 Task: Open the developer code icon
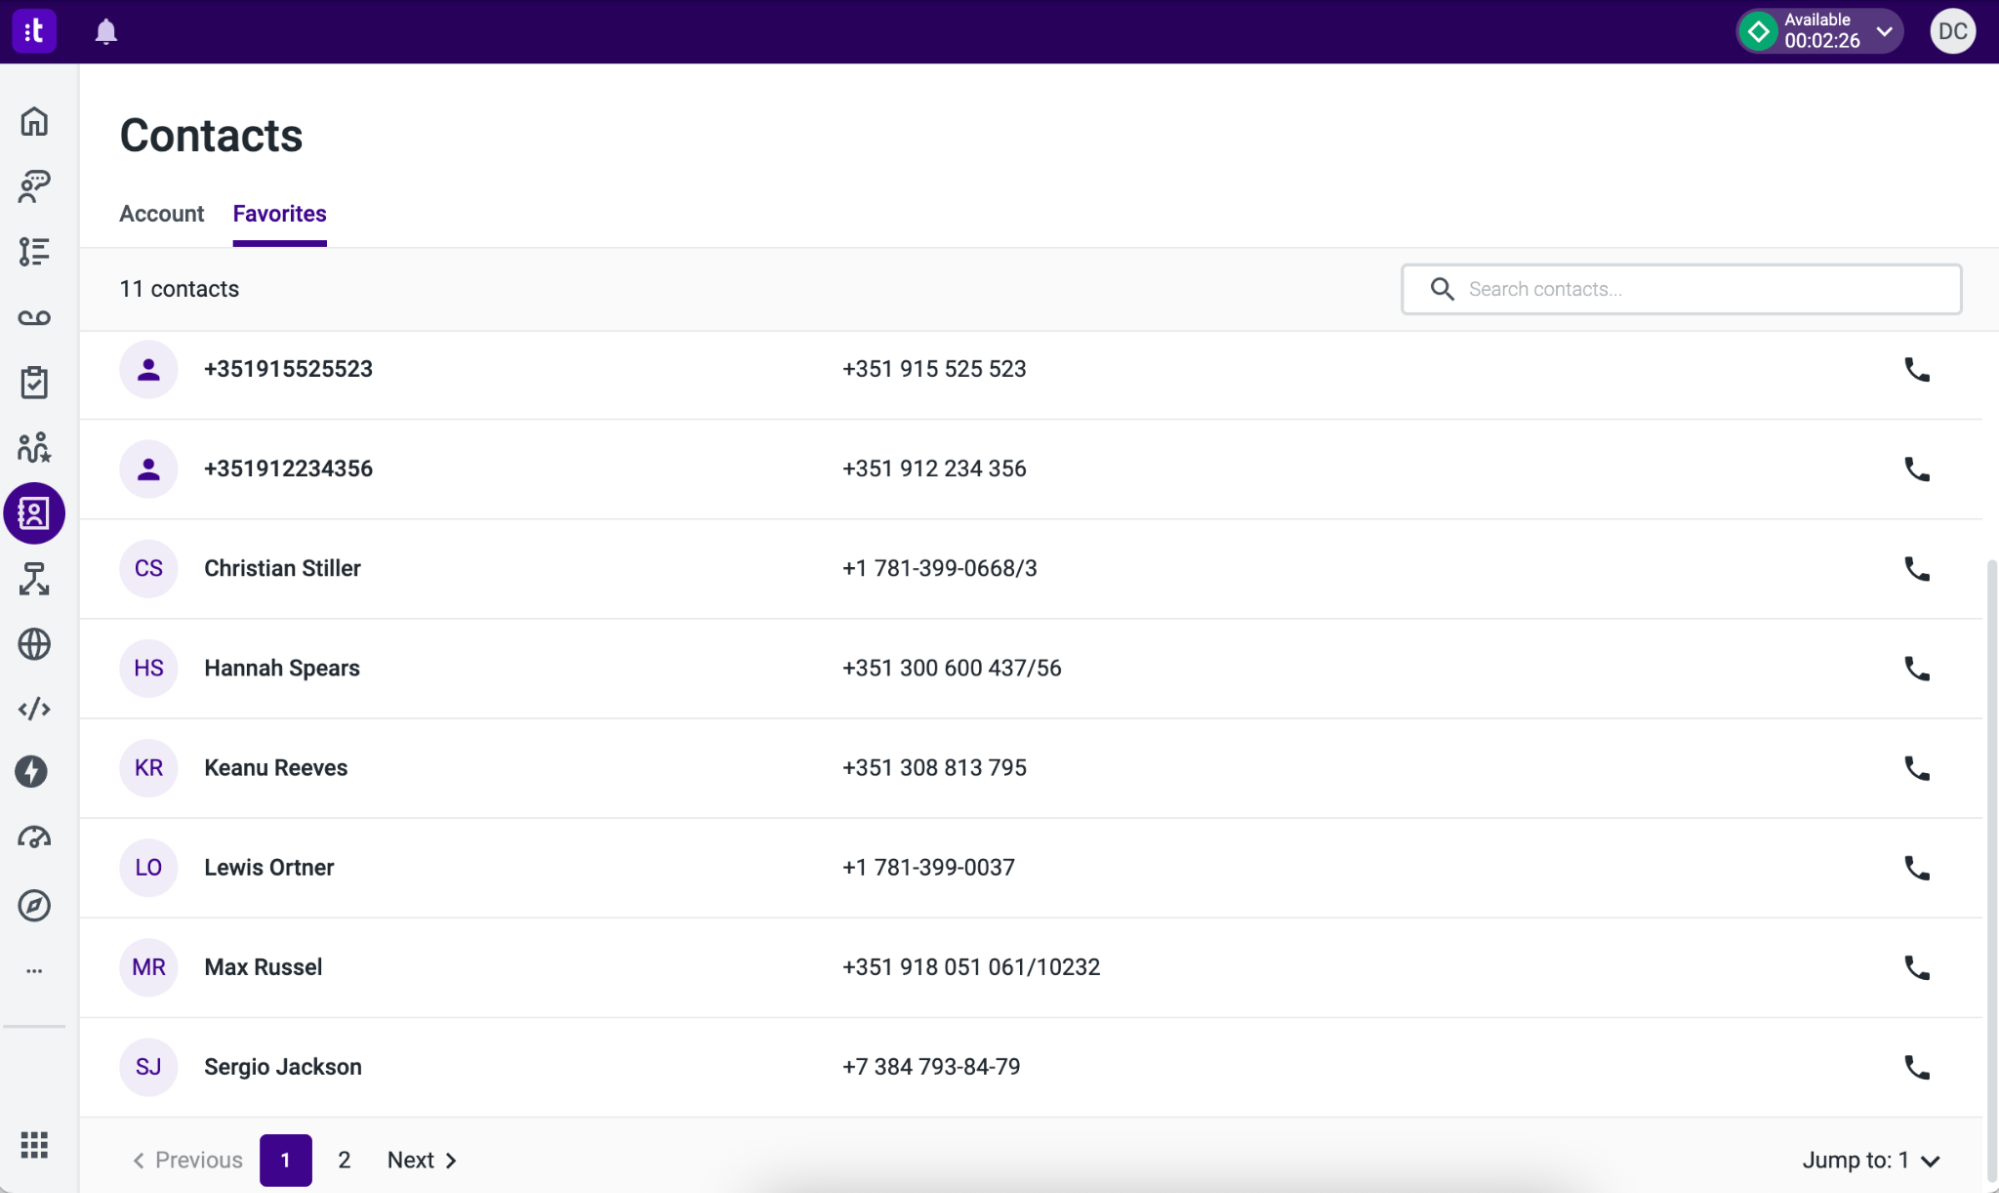tap(34, 709)
